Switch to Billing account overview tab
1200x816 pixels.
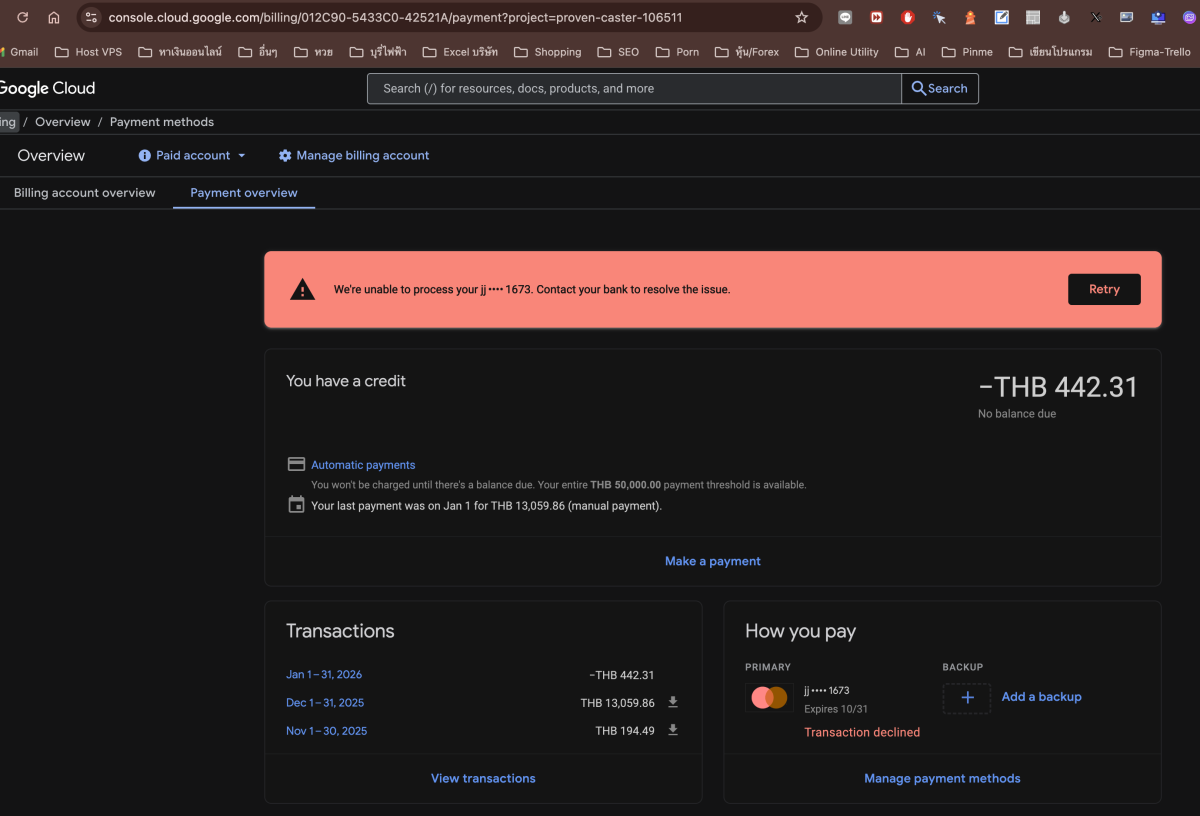(x=85, y=193)
